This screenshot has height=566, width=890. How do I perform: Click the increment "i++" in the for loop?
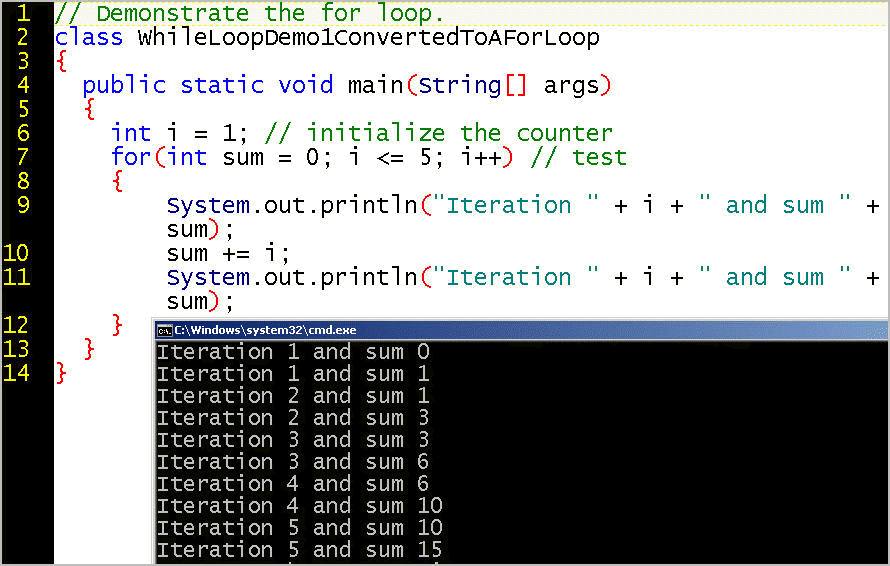pos(482,157)
